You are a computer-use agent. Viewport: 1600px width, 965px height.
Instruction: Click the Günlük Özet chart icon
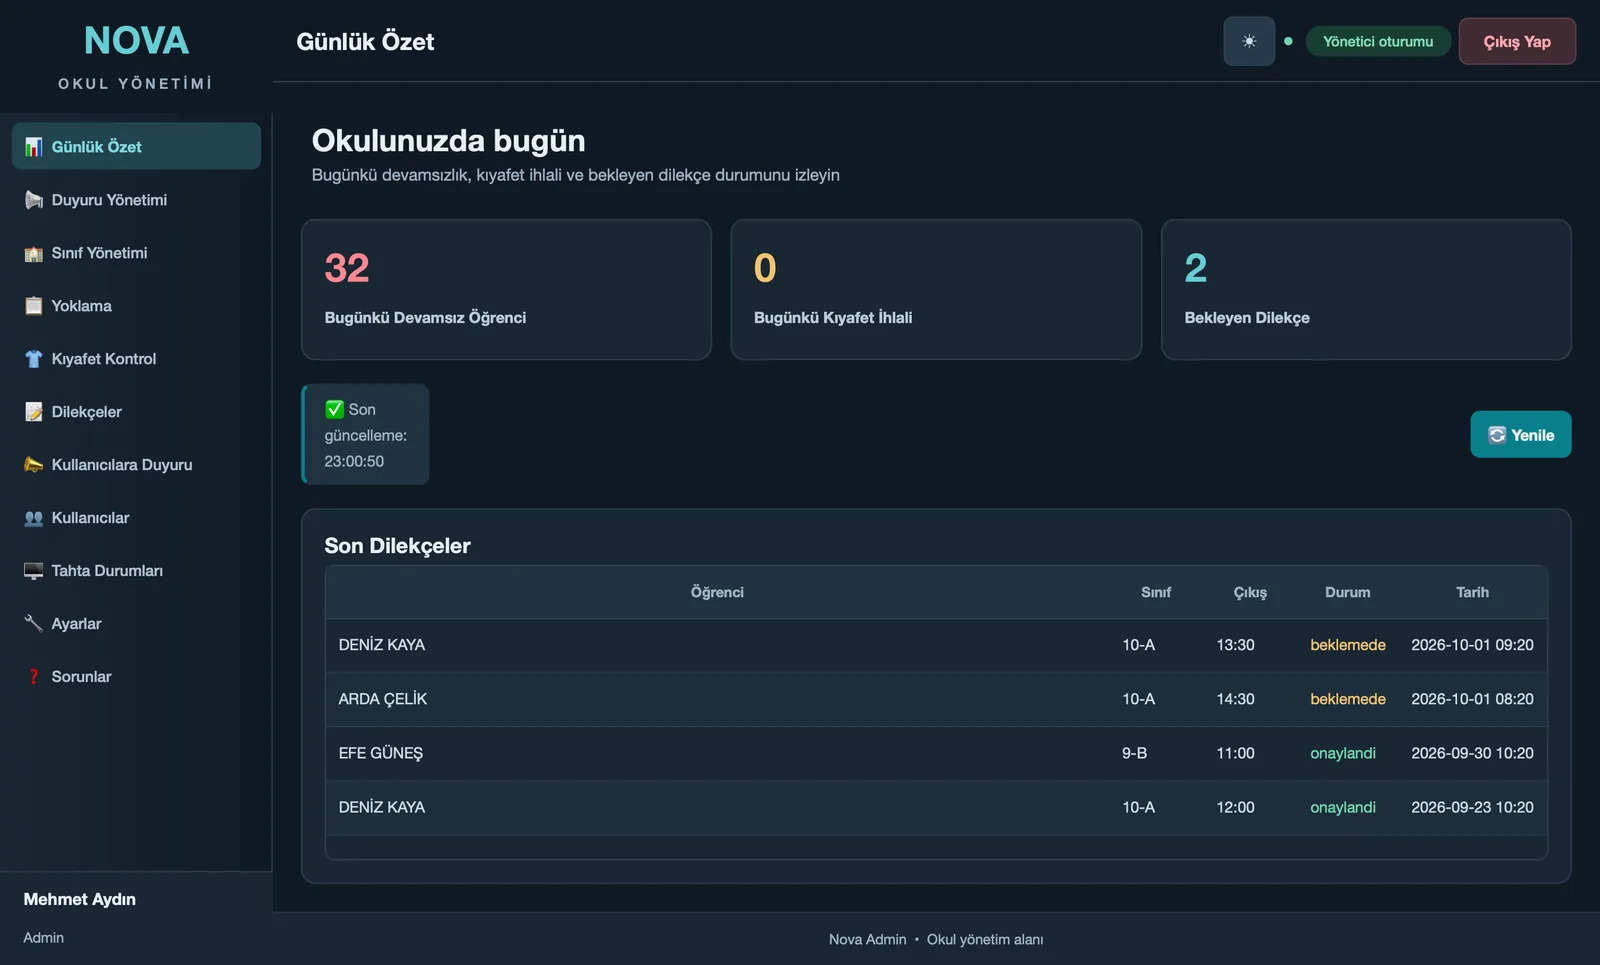click(x=33, y=147)
